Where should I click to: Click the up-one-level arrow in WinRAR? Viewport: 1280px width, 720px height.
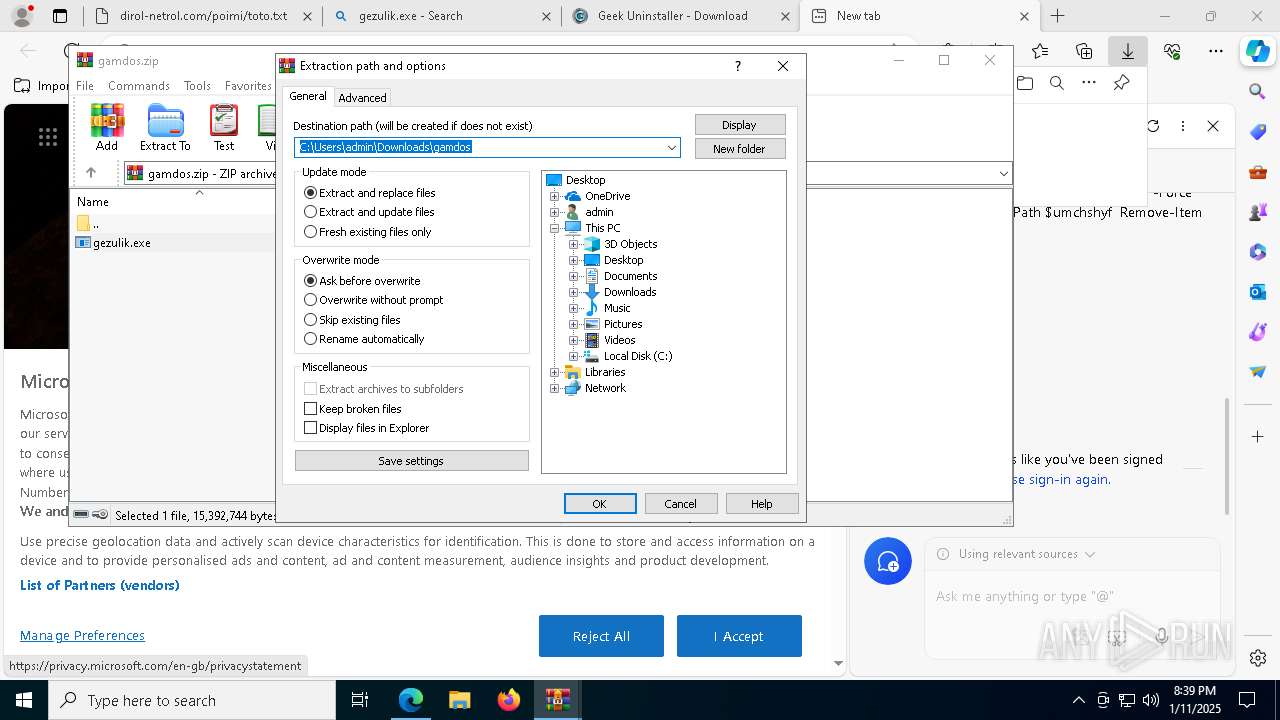90,173
